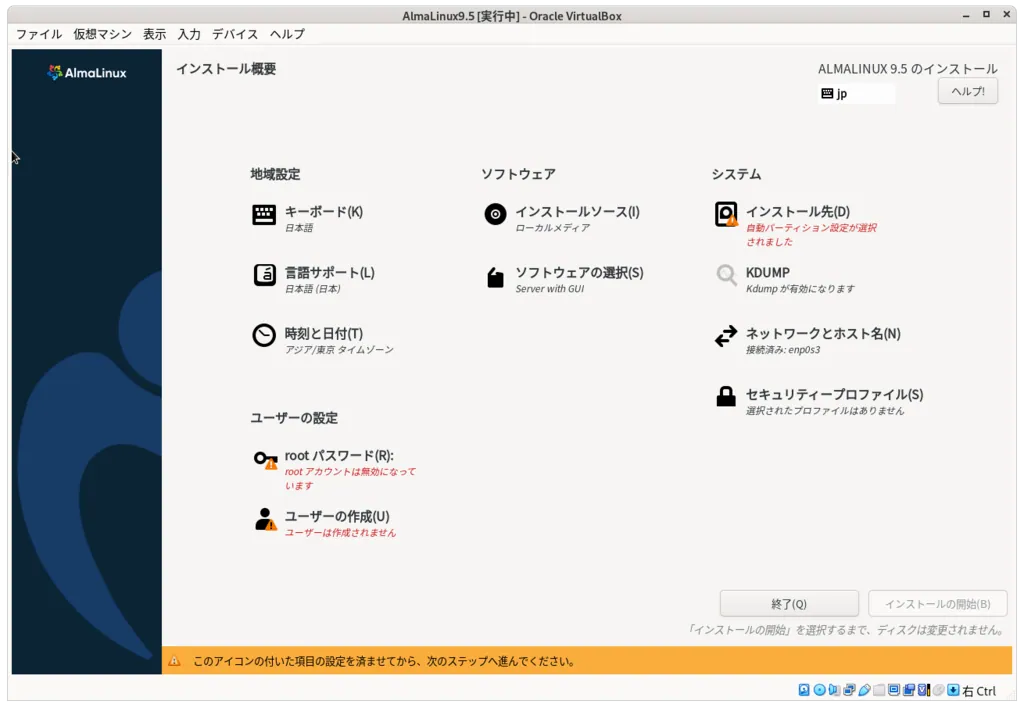Image resolution: width=1024 pixels, height=708 pixels.
Task: Click the keyboard icon beside キーボード
Action: 261,213
